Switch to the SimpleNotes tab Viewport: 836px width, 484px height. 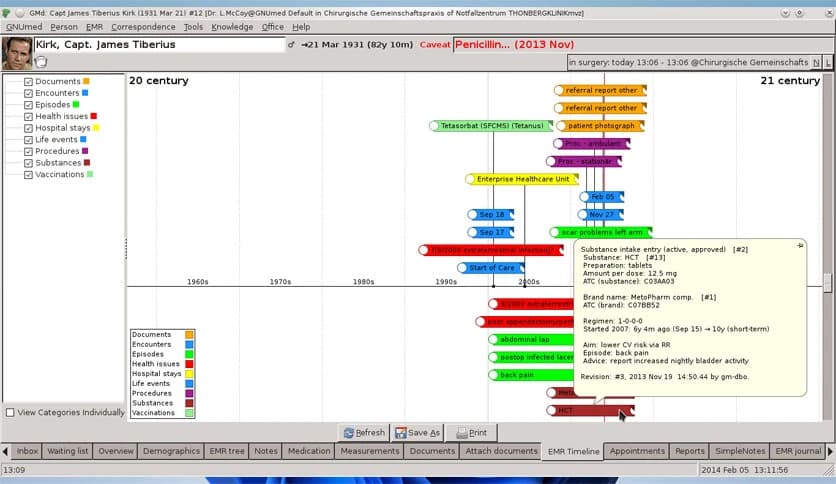[739, 451]
